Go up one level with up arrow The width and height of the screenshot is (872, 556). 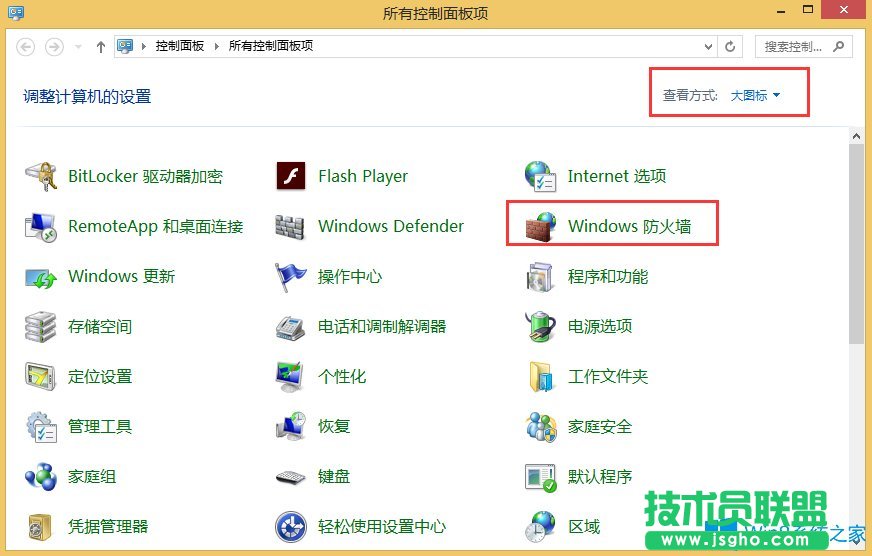(x=101, y=47)
